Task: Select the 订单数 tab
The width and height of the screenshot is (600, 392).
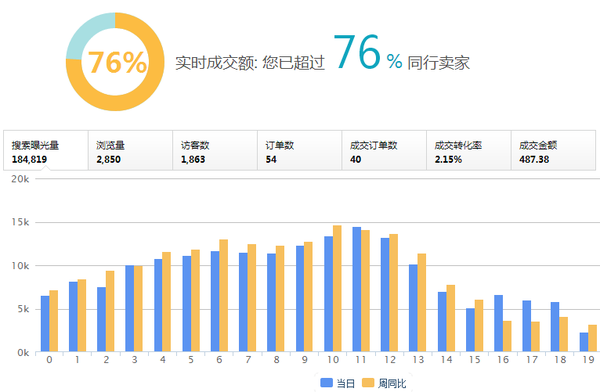Action: [x=300, y=150]
